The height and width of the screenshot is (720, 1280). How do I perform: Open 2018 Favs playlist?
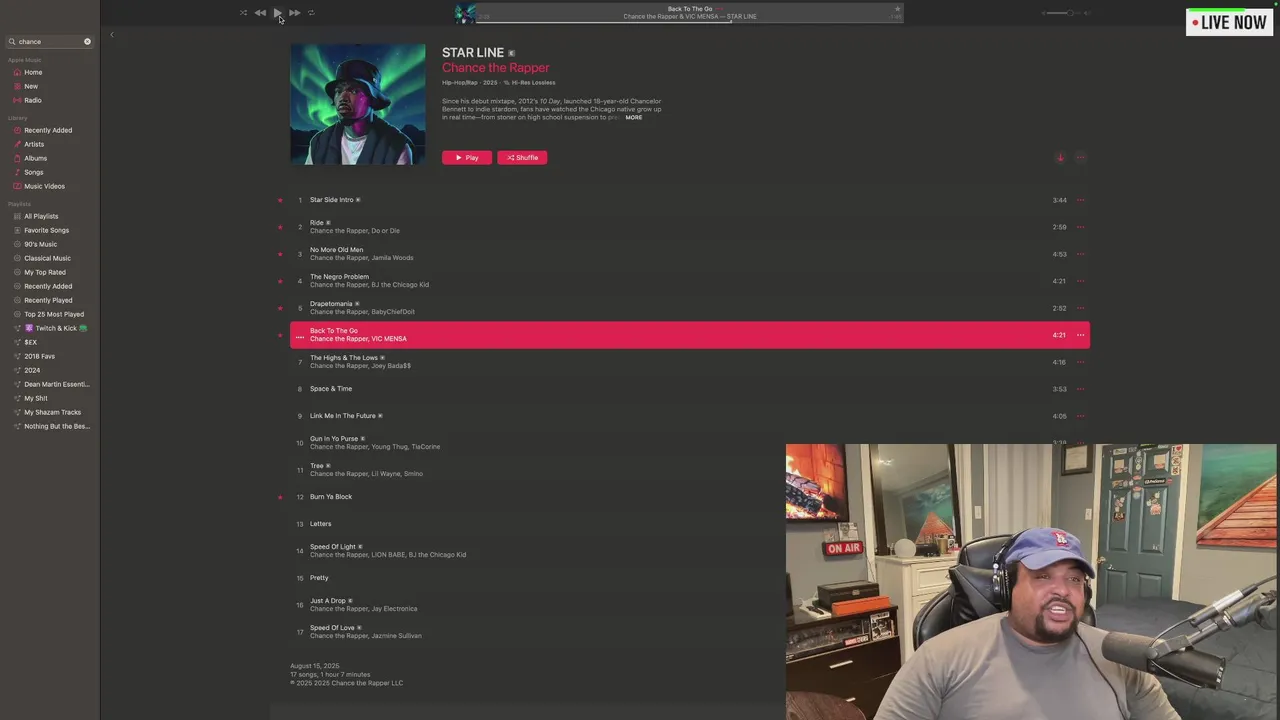point(39,356)
